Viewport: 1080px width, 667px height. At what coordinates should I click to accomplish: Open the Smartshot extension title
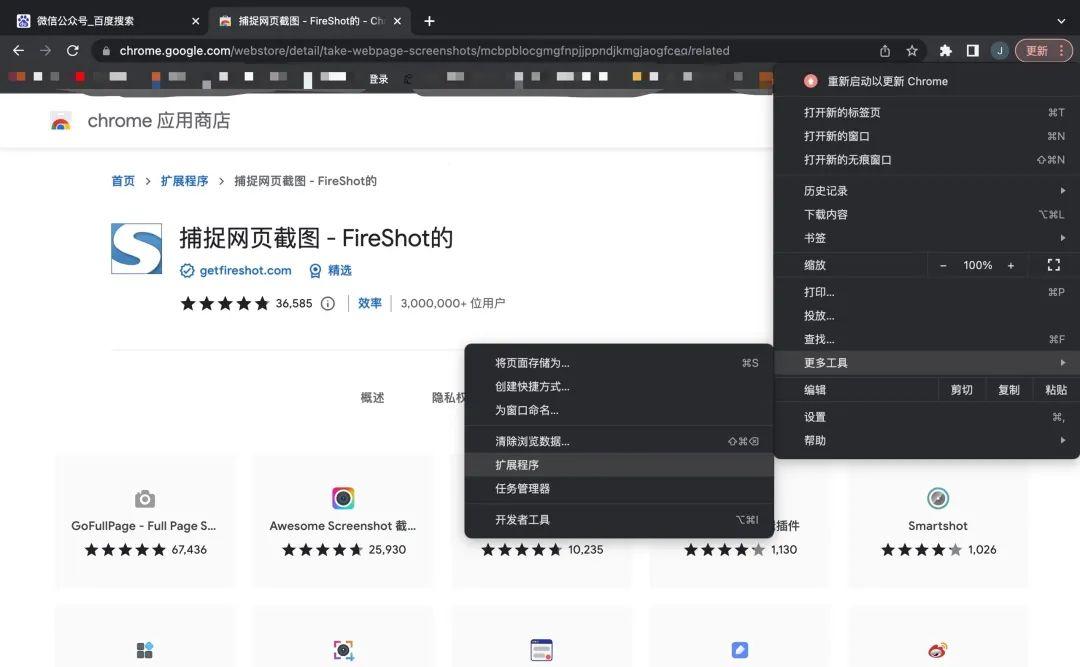click(938, 526)
